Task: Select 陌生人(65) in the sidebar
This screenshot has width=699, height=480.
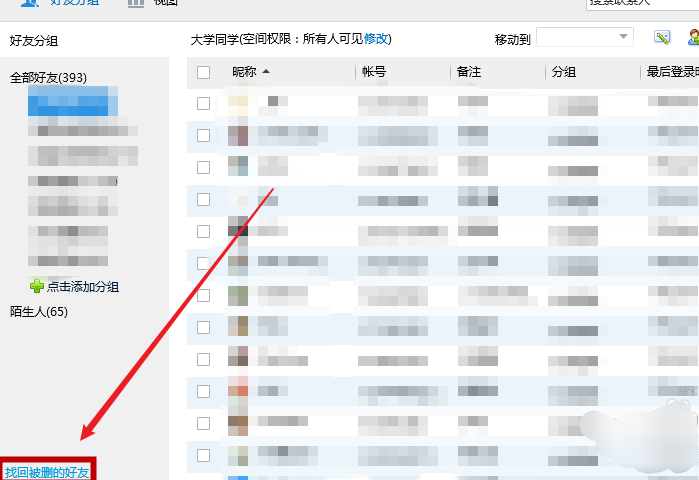Action: click(x=39, y=312)
